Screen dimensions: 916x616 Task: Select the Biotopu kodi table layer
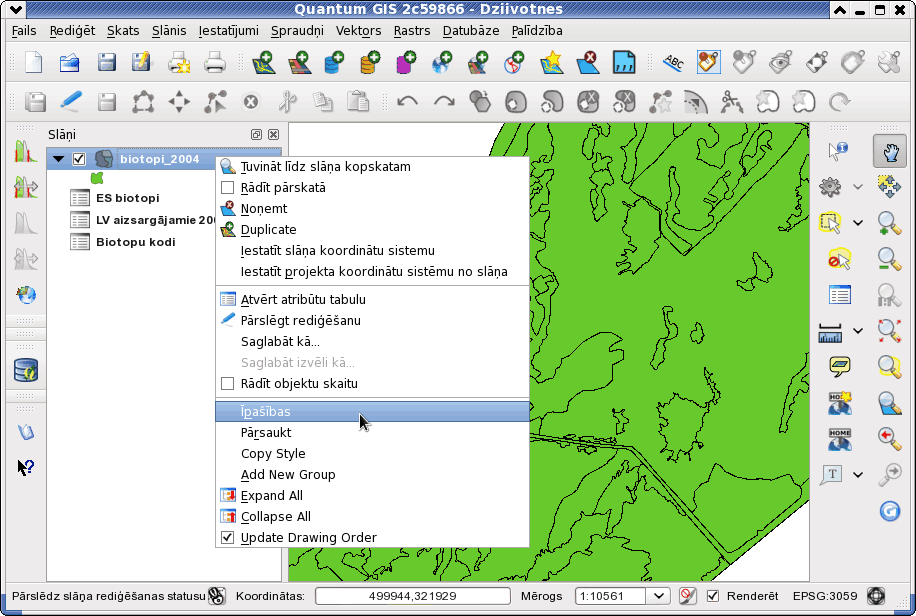[x=136, y=242]
